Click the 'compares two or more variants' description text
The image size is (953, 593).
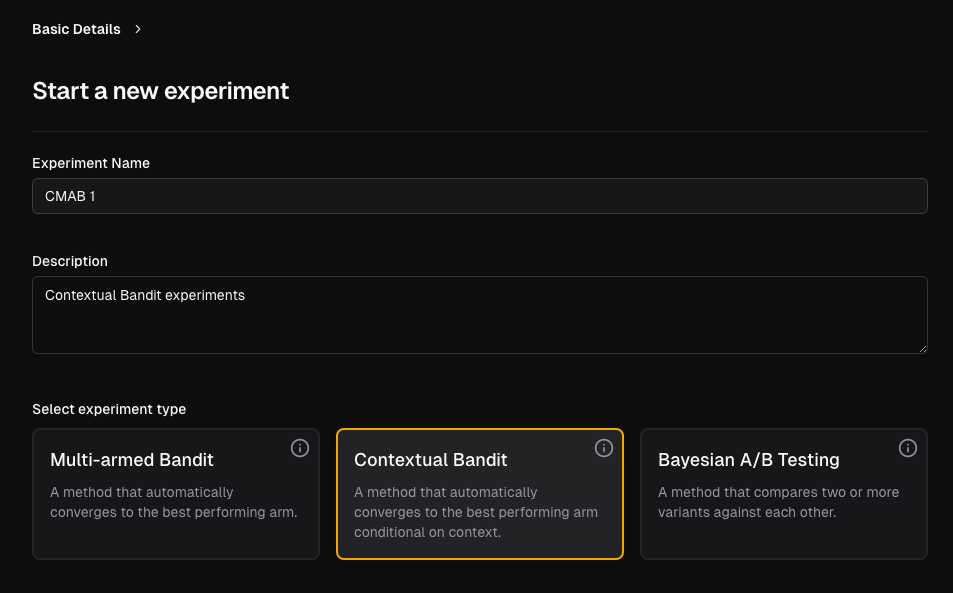pyautogui.click(x=779, y=502)
